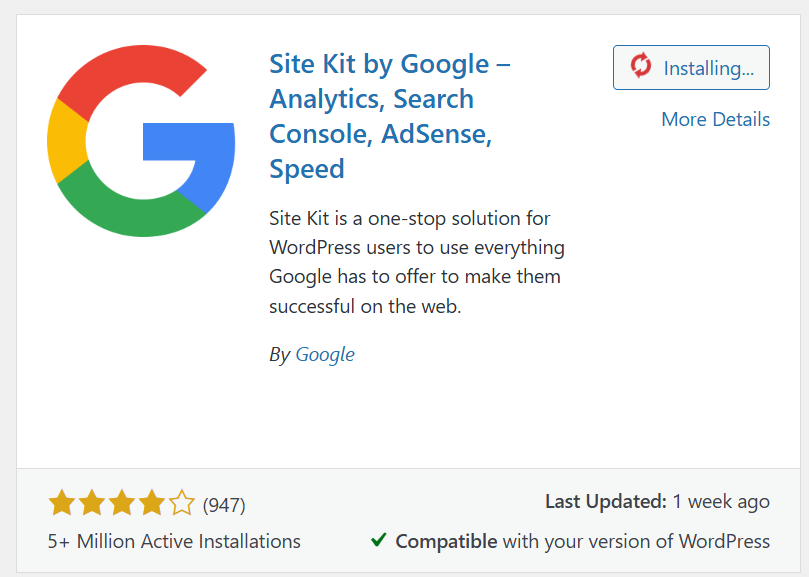
Task: Click the '1 week ago' update time
Action: point(721,501)
